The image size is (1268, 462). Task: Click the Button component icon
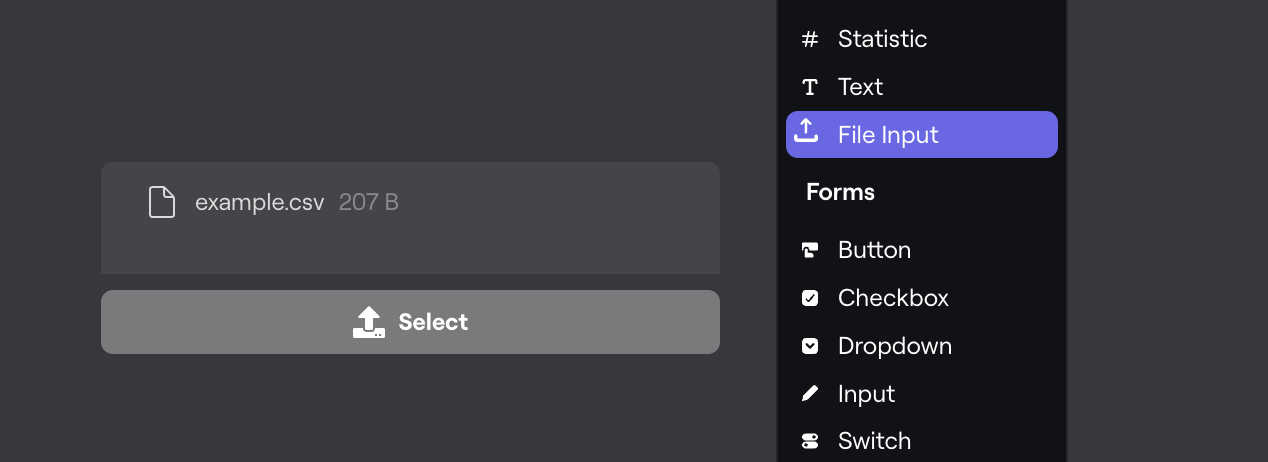pos(810,250)
